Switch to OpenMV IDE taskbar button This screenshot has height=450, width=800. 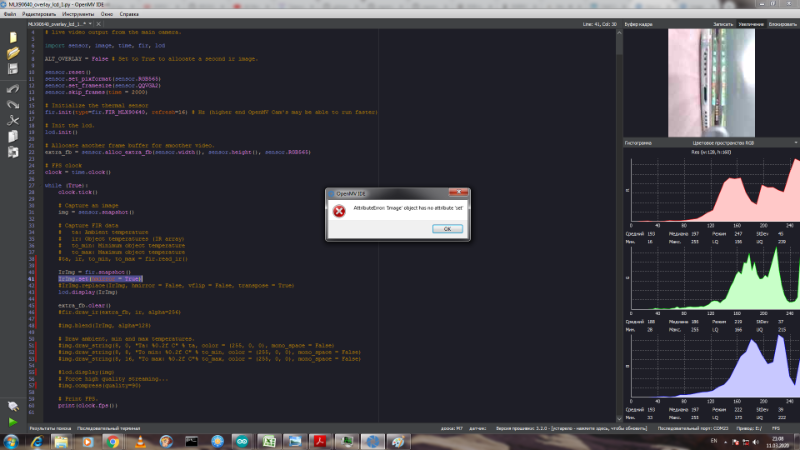click(x=372, y=442)
